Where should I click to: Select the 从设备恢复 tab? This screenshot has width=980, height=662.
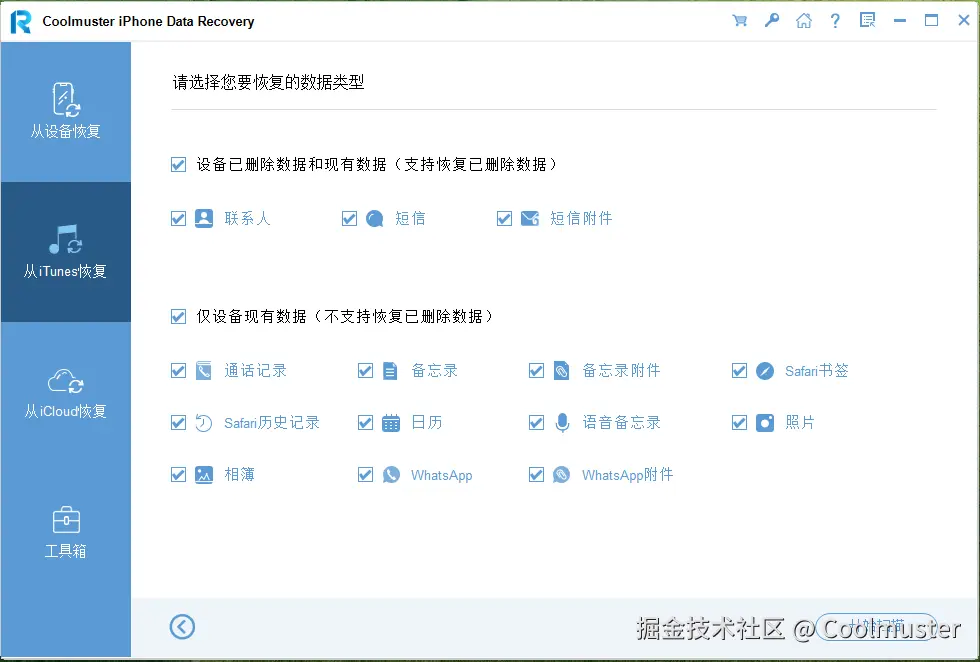point(65,110)
